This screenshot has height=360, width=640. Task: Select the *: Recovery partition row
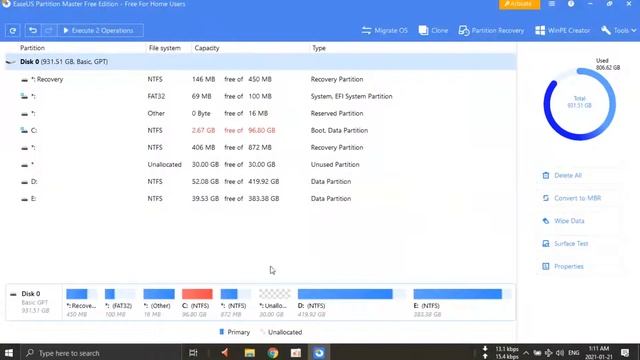point(260,79)
